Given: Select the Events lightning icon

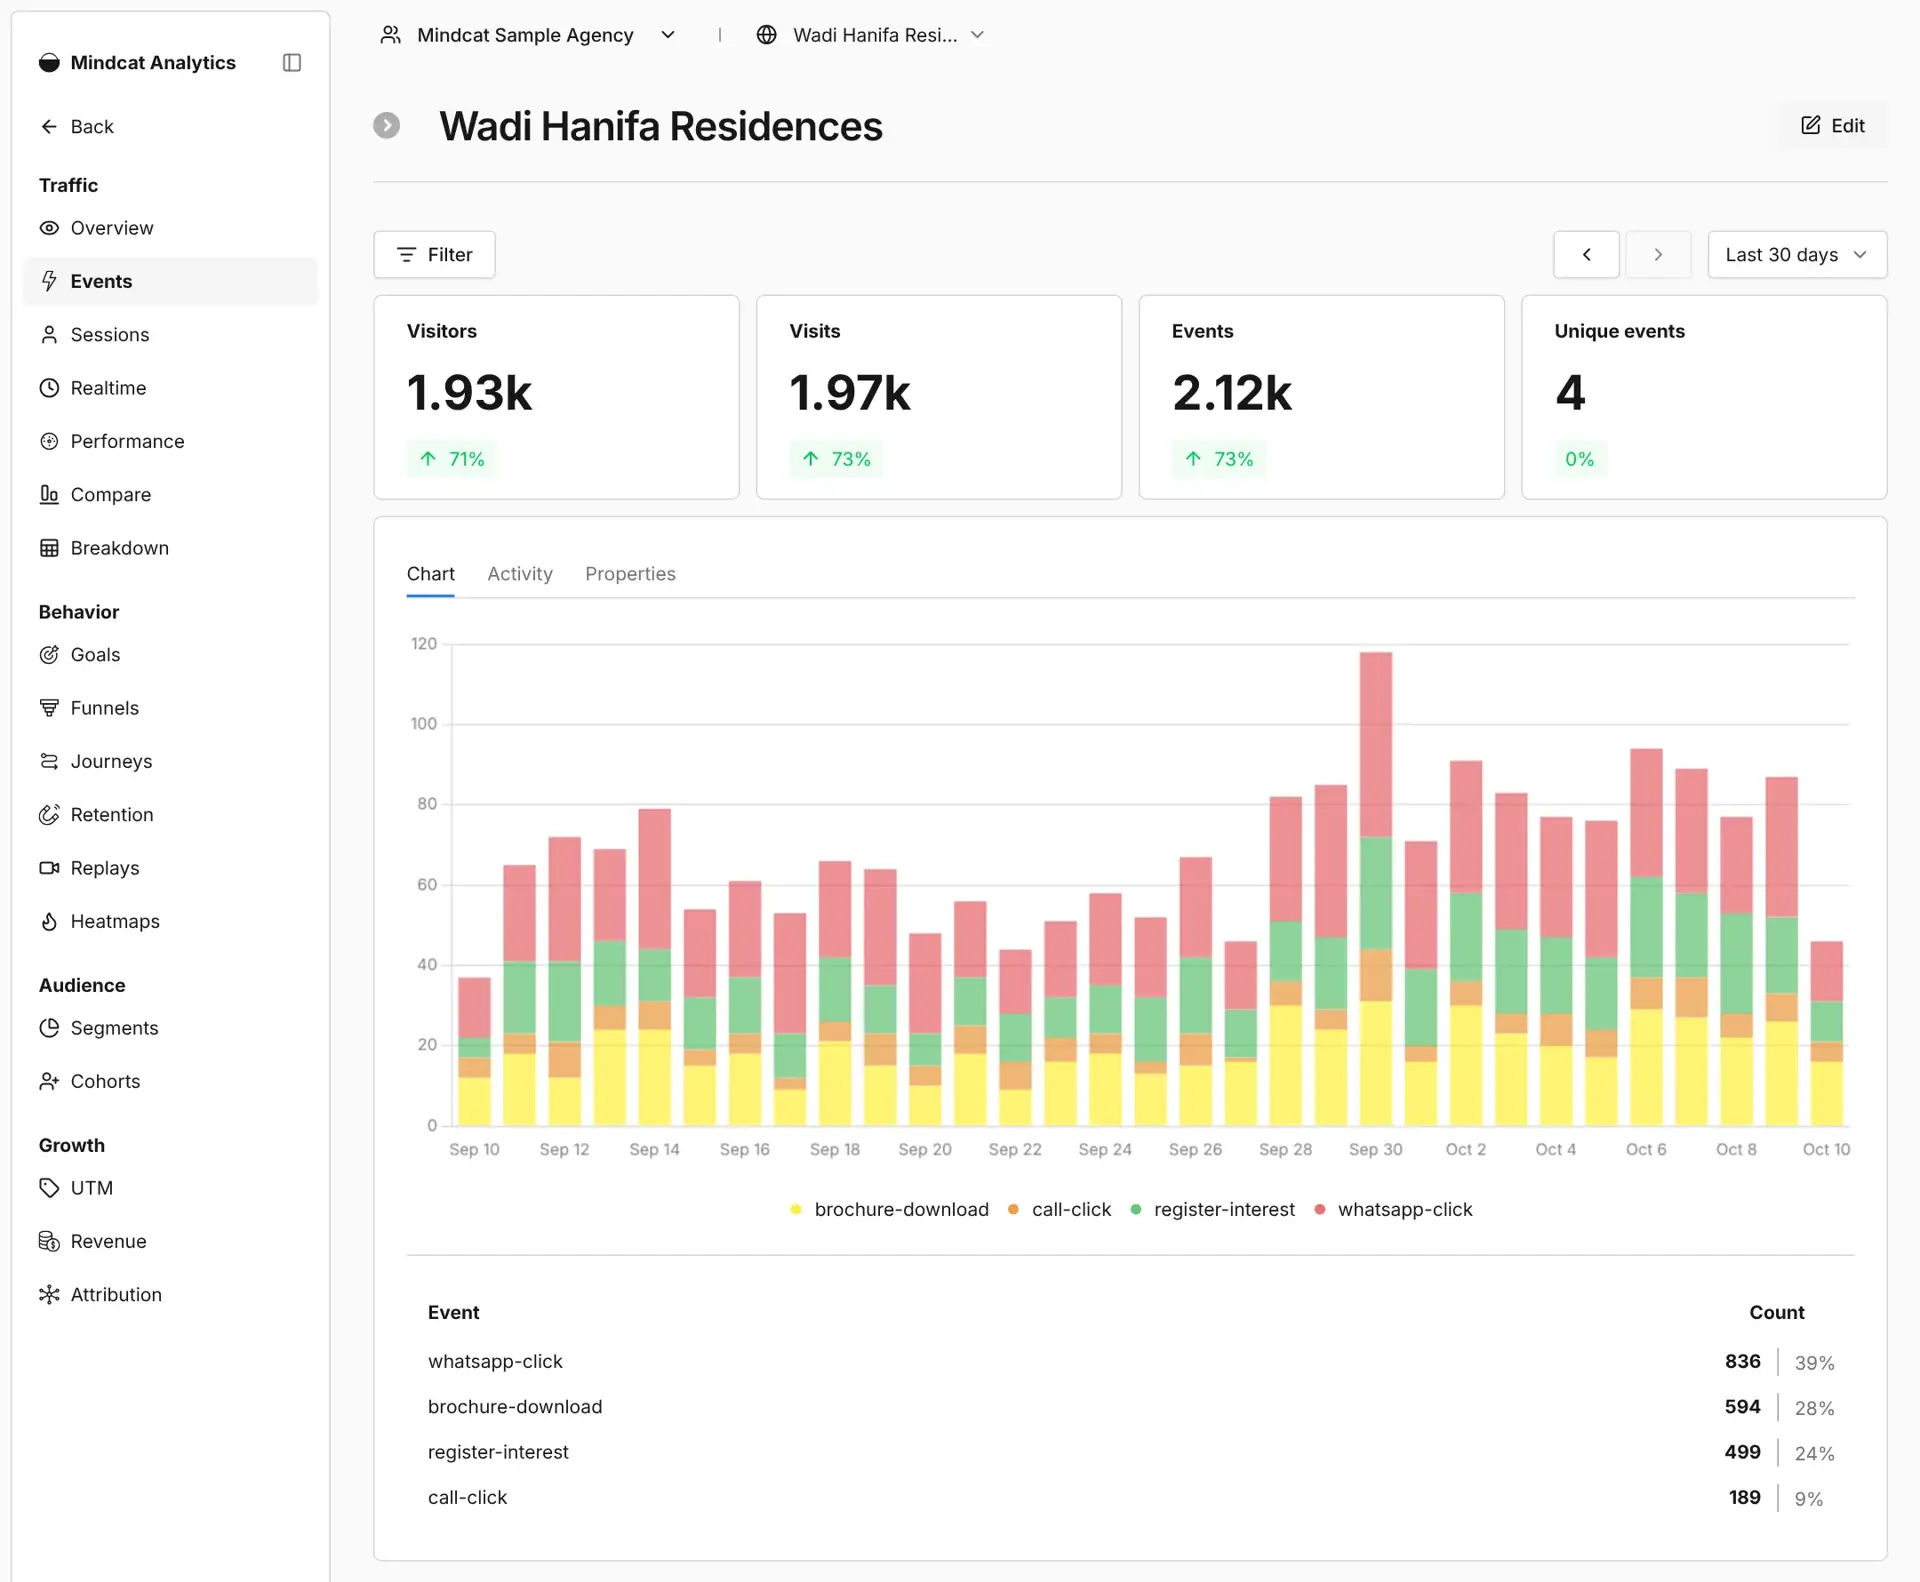Looking at the screenshot, I should [x=49, y=281].
